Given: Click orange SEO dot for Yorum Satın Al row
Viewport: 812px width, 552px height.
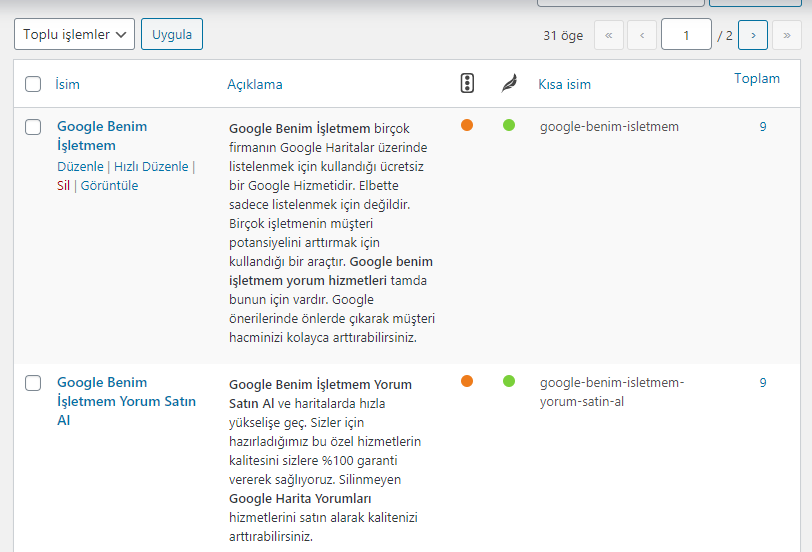Looking at the screenshot, I should point(467,381).
